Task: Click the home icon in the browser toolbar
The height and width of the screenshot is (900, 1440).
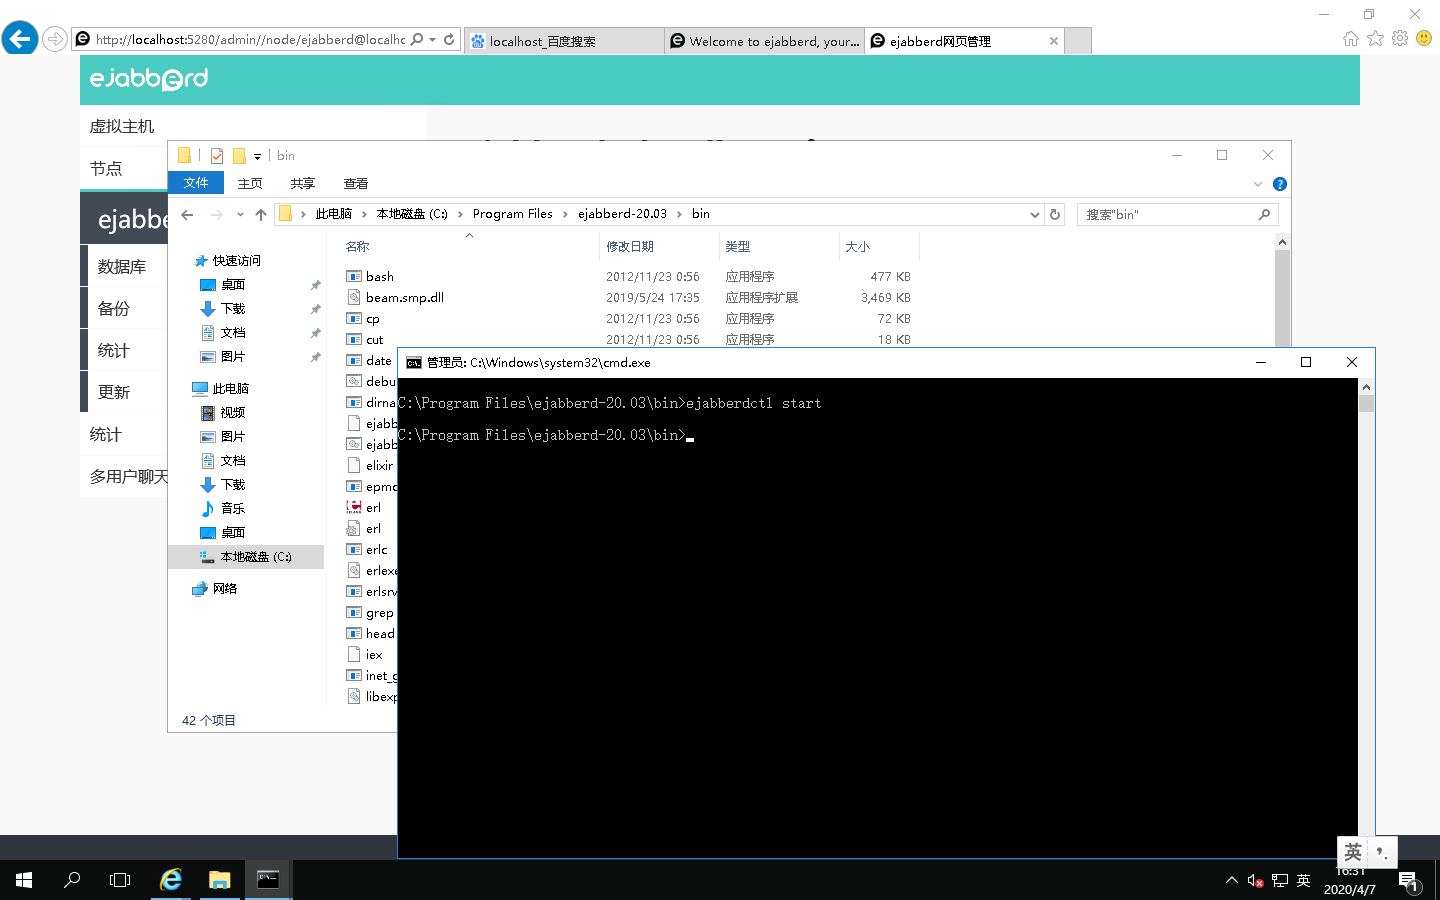Action: [x=1351, y=37]
